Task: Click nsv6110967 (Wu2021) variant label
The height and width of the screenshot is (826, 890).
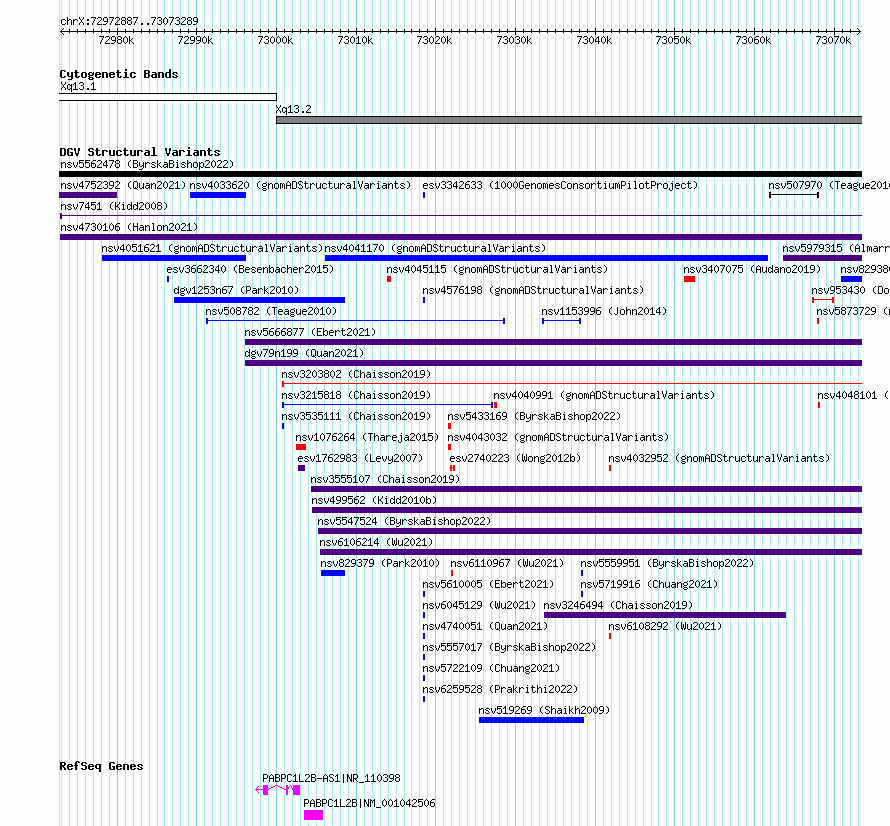Action: [x=507, y=564]
